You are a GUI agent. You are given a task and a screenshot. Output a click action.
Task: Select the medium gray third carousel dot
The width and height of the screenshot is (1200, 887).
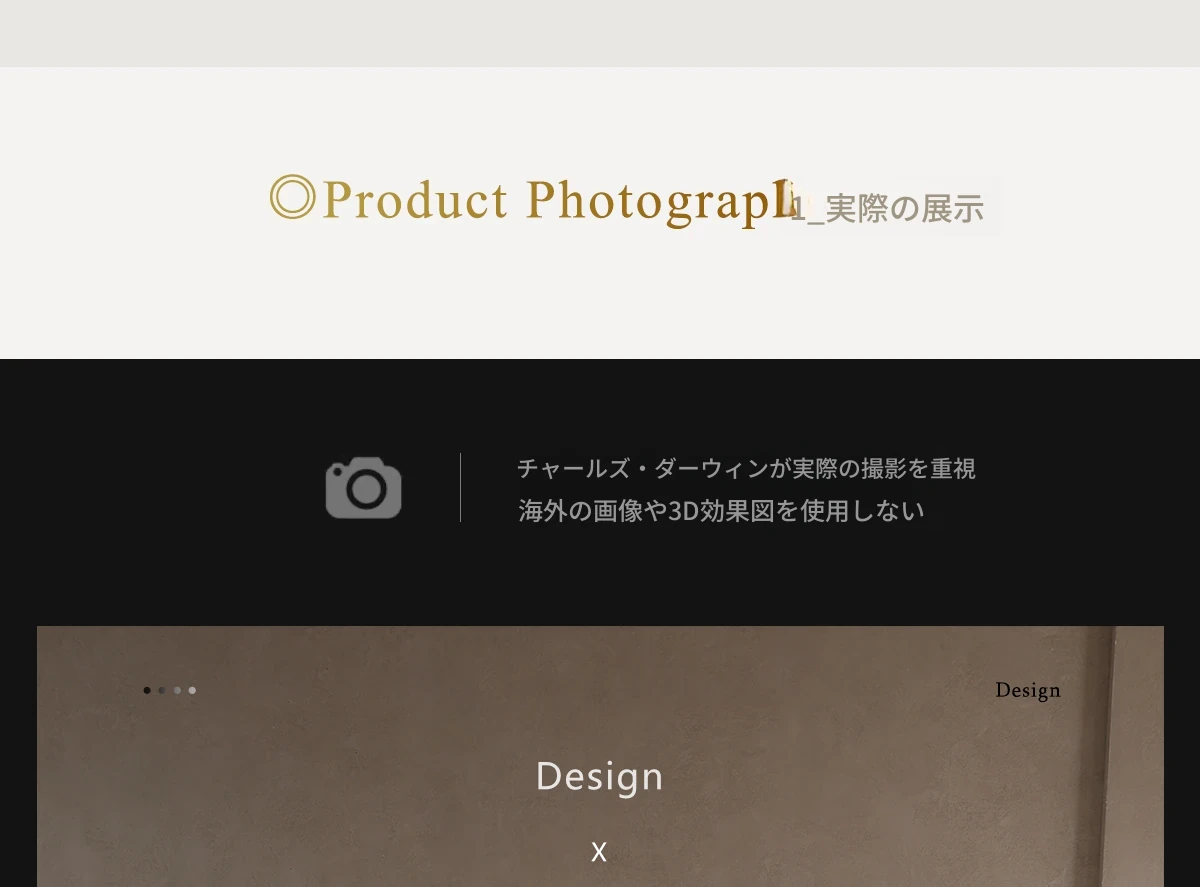tap(177, 690)
